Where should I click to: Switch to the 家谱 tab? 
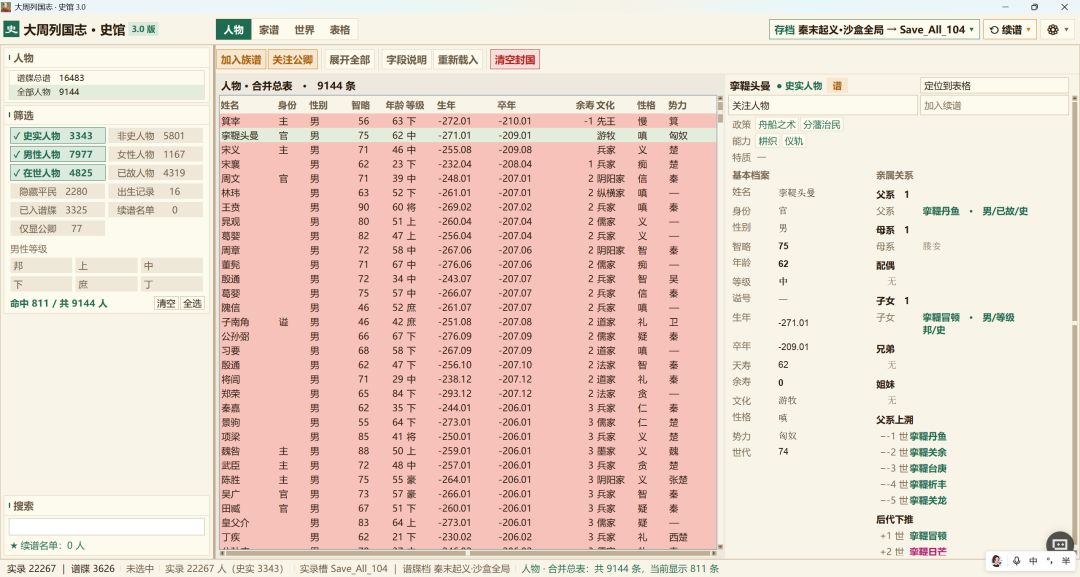click(x=269, y=30)
